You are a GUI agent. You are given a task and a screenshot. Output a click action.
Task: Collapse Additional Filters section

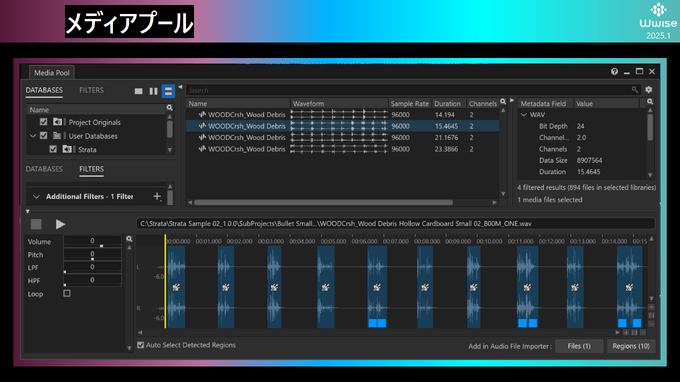point(36,196)
